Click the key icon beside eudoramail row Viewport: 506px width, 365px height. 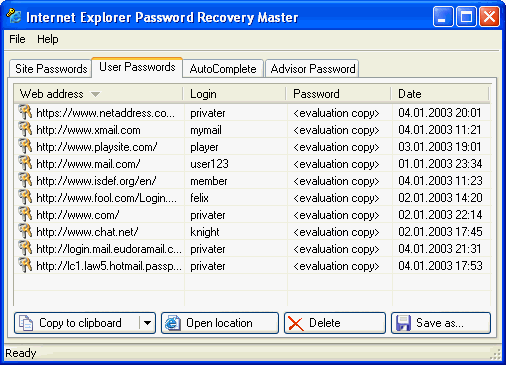25,248
